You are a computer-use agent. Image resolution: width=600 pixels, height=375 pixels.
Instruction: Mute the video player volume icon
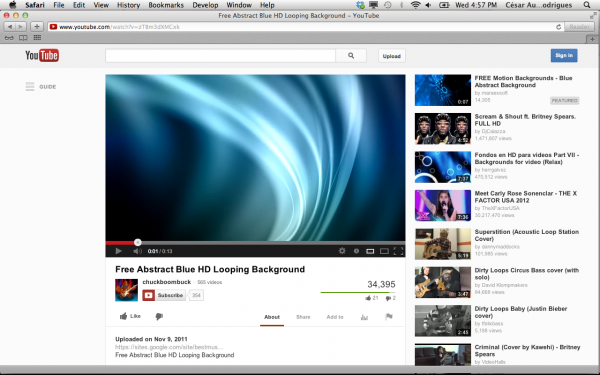(x=137, y=251)
